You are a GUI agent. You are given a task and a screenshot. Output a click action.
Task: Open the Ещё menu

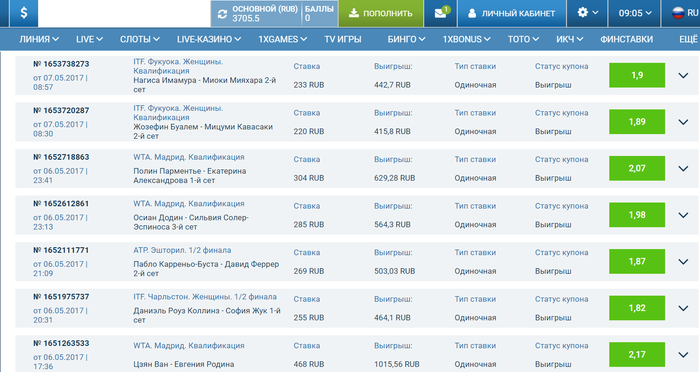tap(688, 39)
